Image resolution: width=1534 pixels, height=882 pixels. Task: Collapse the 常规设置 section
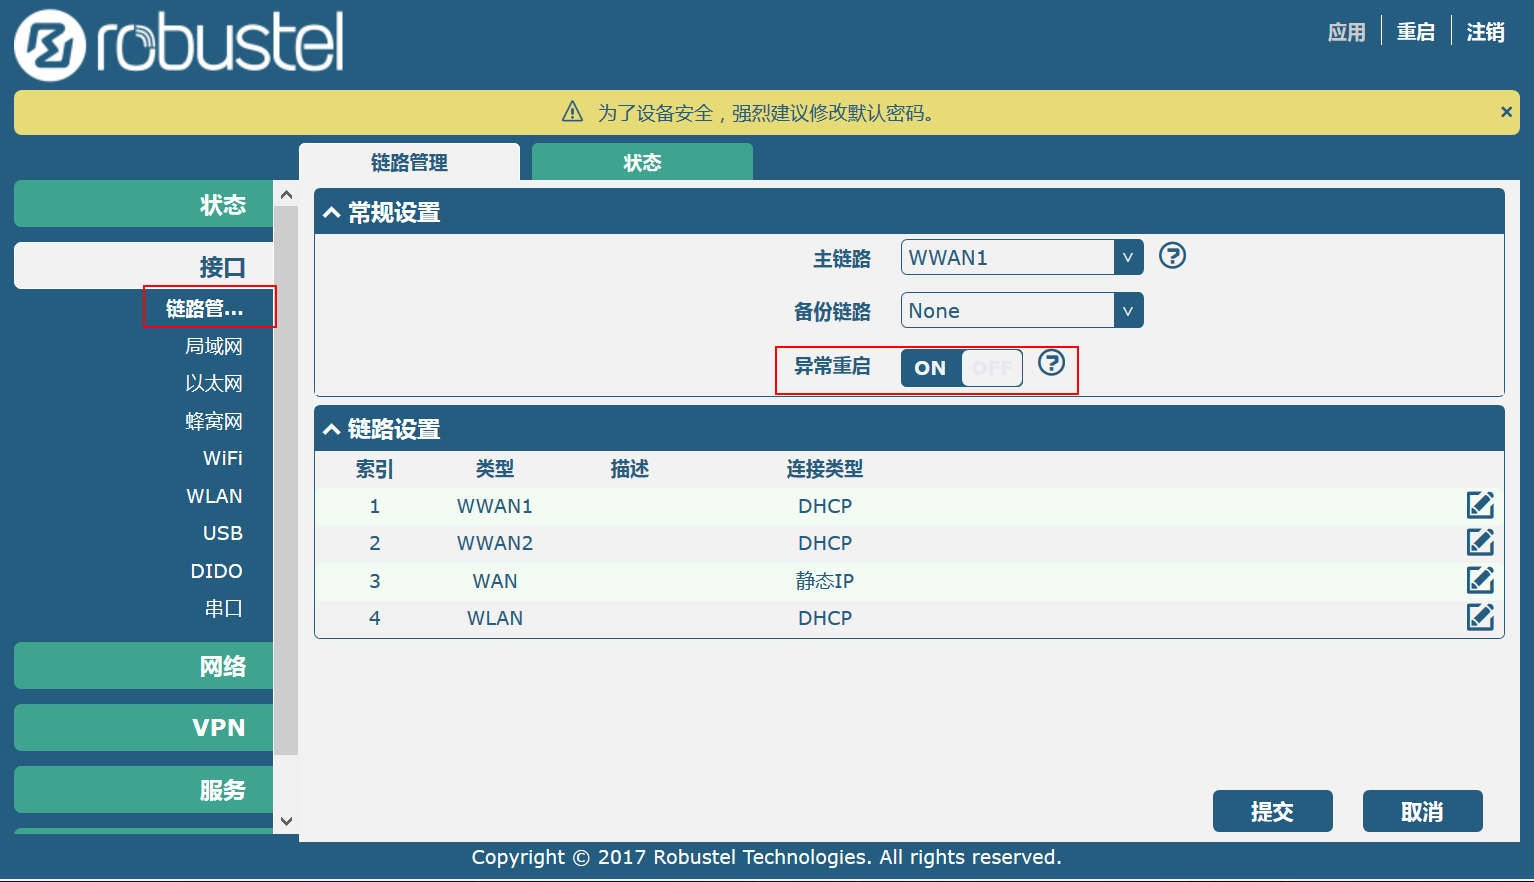[332, 213]
